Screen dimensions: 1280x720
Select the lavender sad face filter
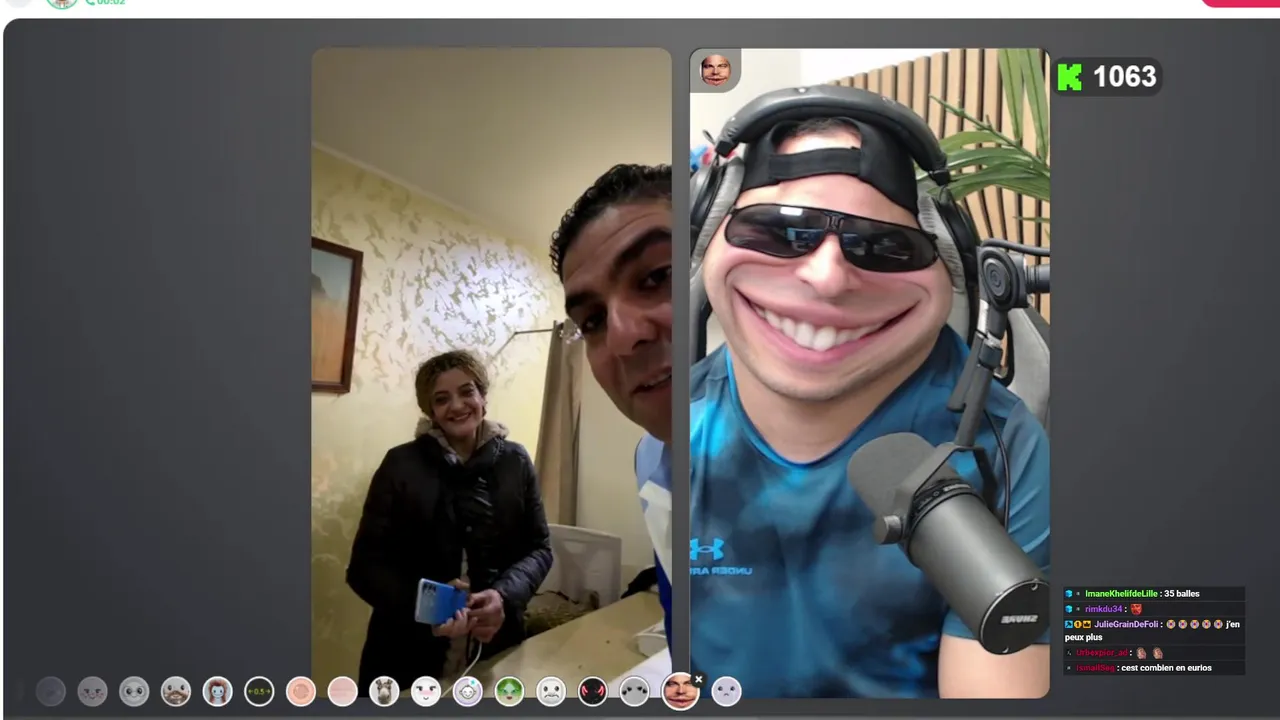pyautogui.click(x=726, y=691)
